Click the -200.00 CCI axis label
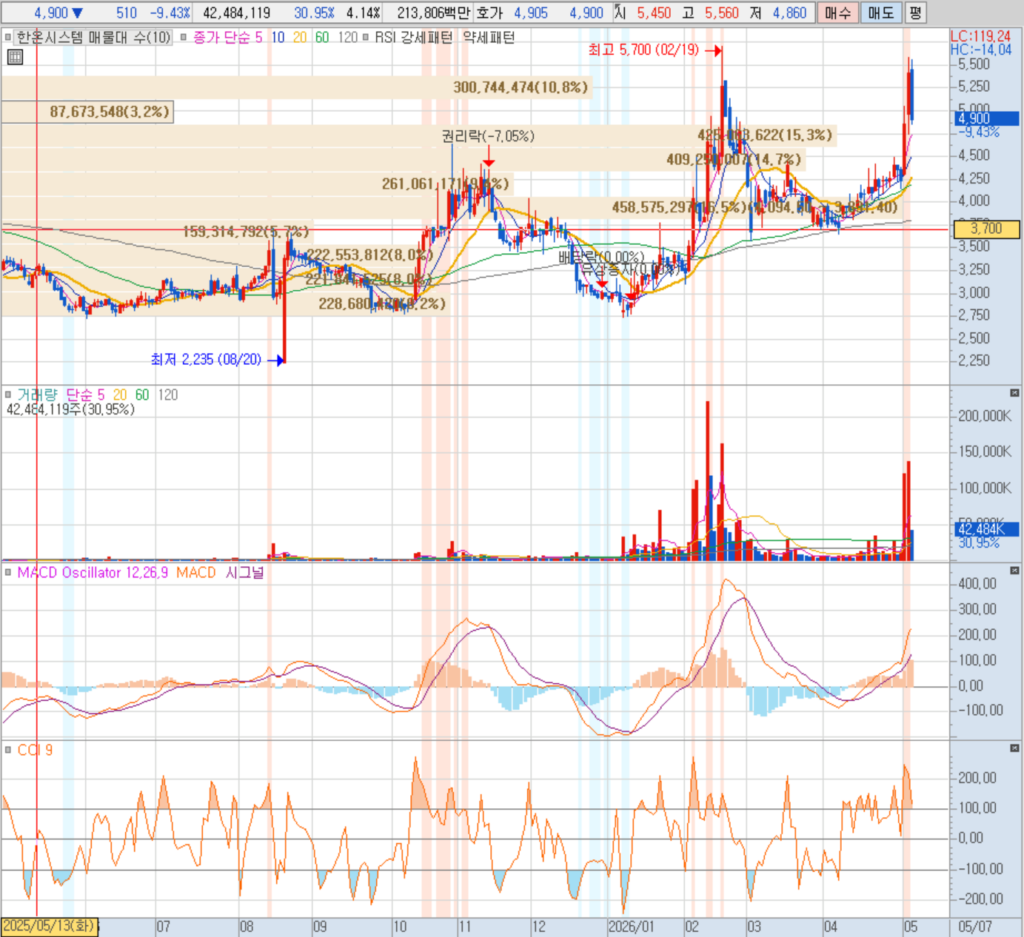Screen dimensions: 1024x937 pos(980,899)
